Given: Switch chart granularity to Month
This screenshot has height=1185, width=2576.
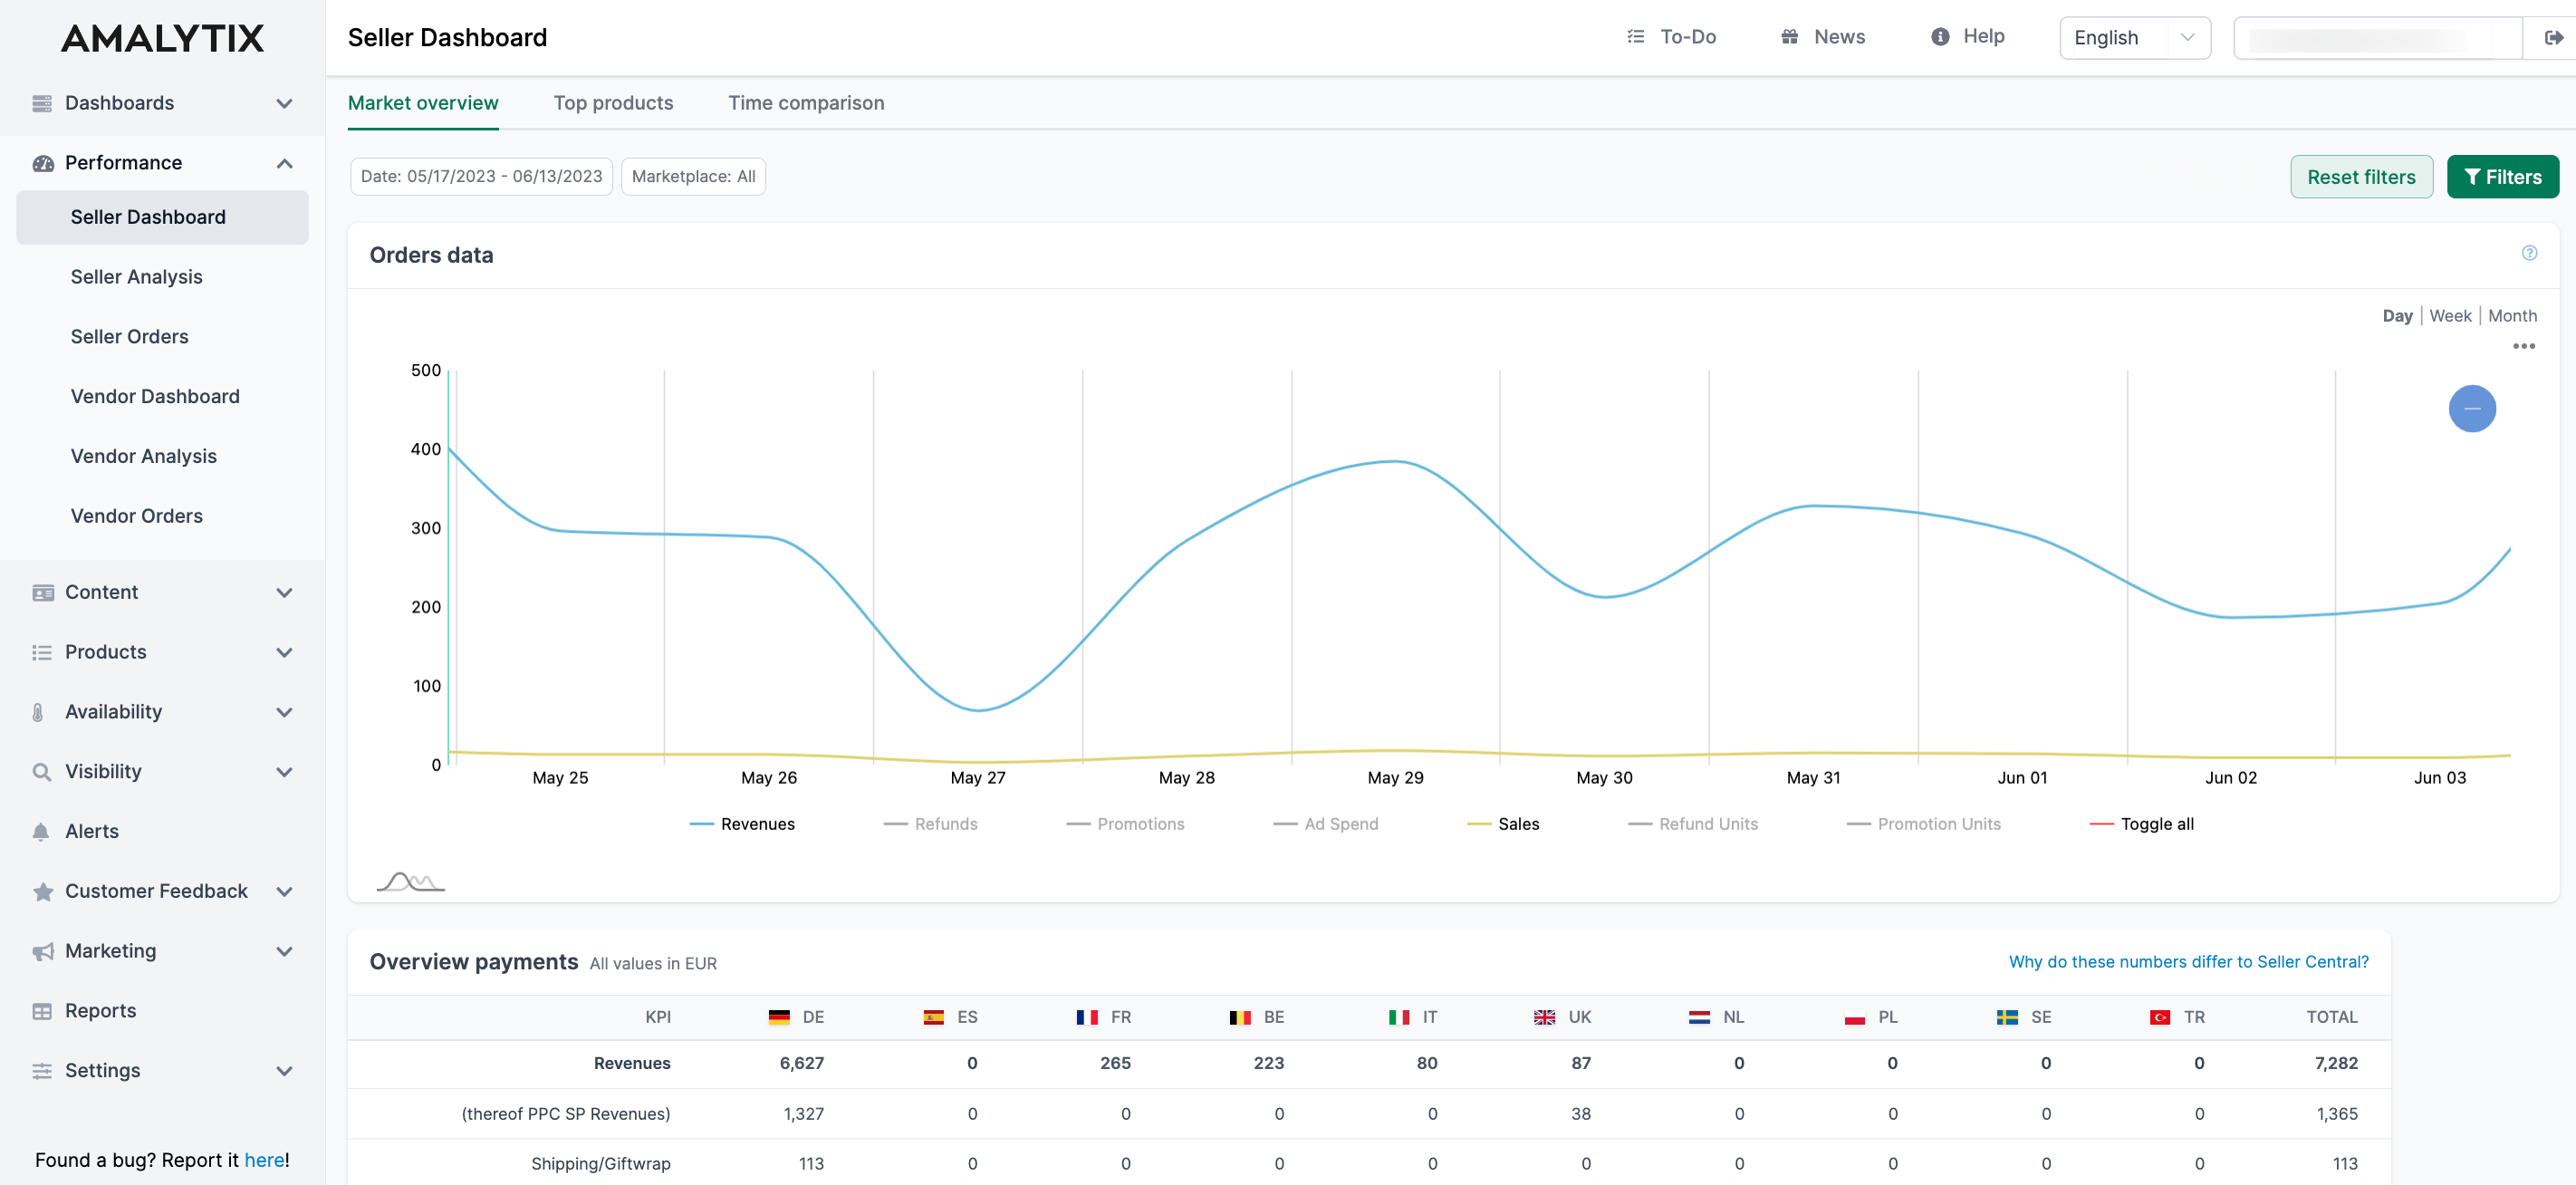Looking at the screenshot, I should [2512, 316].
